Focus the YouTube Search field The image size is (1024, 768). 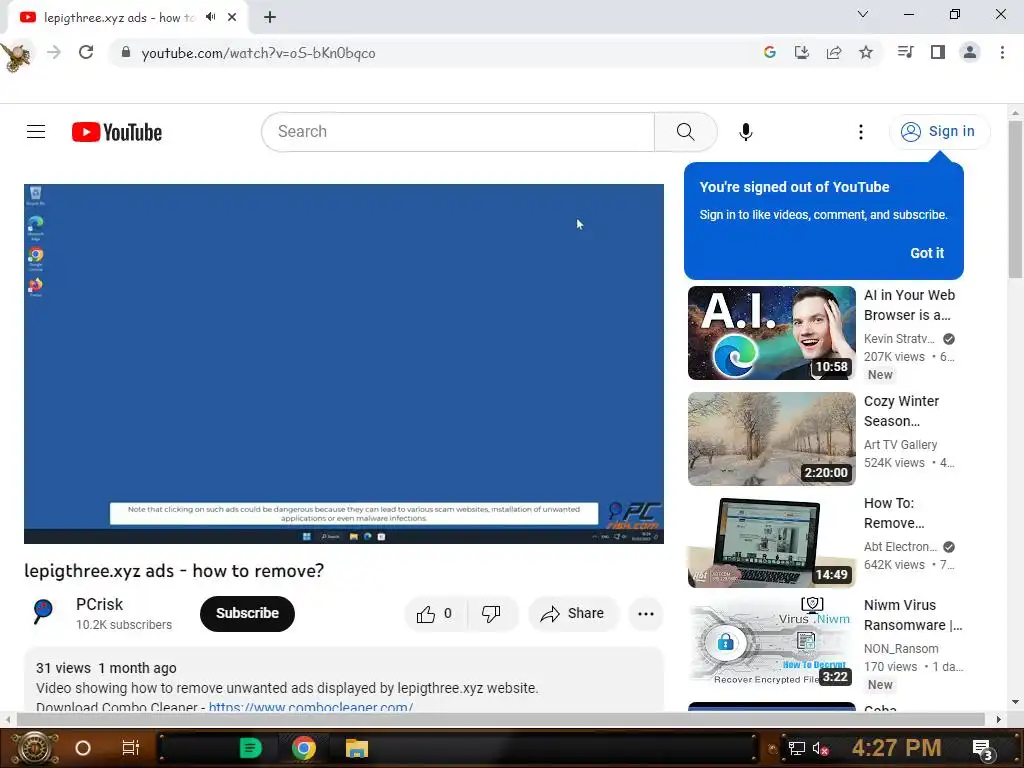tap(458, 132)
